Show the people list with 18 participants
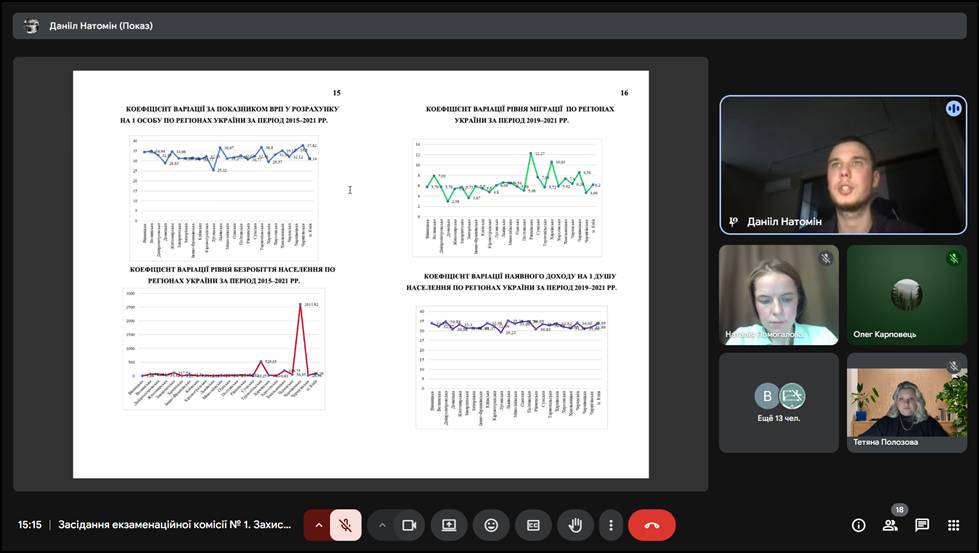The image size is (979, 553). [x=890, y=525]
